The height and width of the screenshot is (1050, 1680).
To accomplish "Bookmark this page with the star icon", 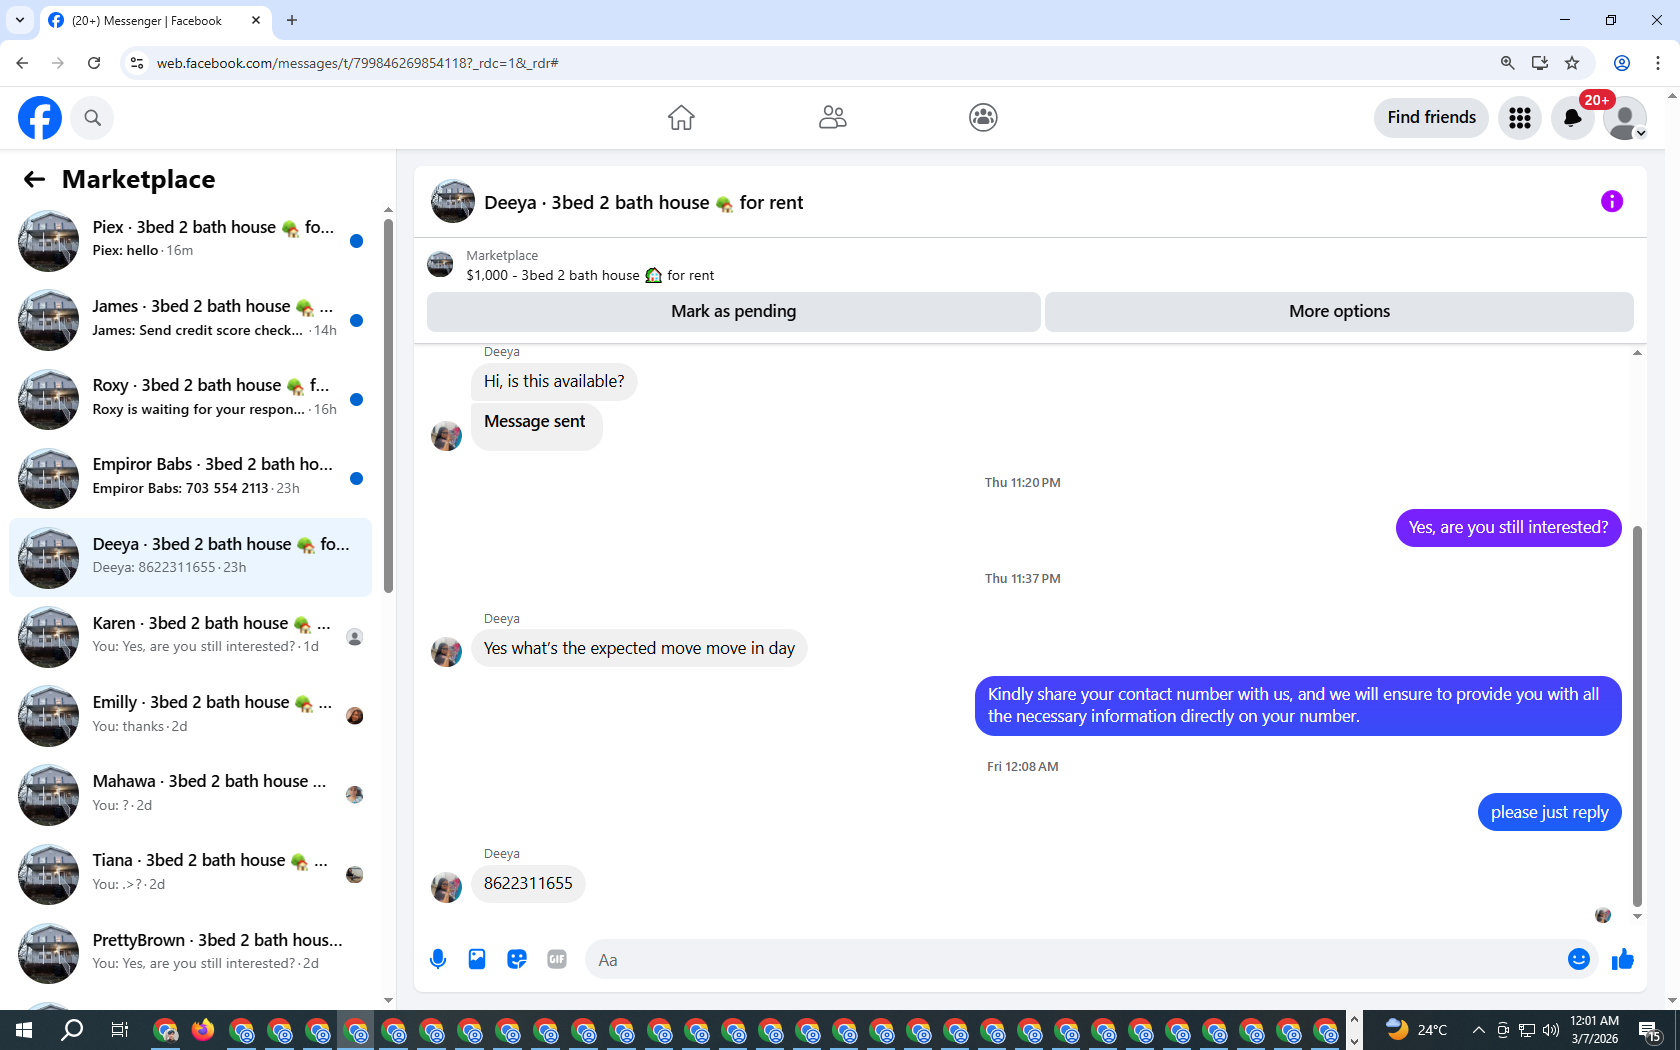I will 1572,63.
